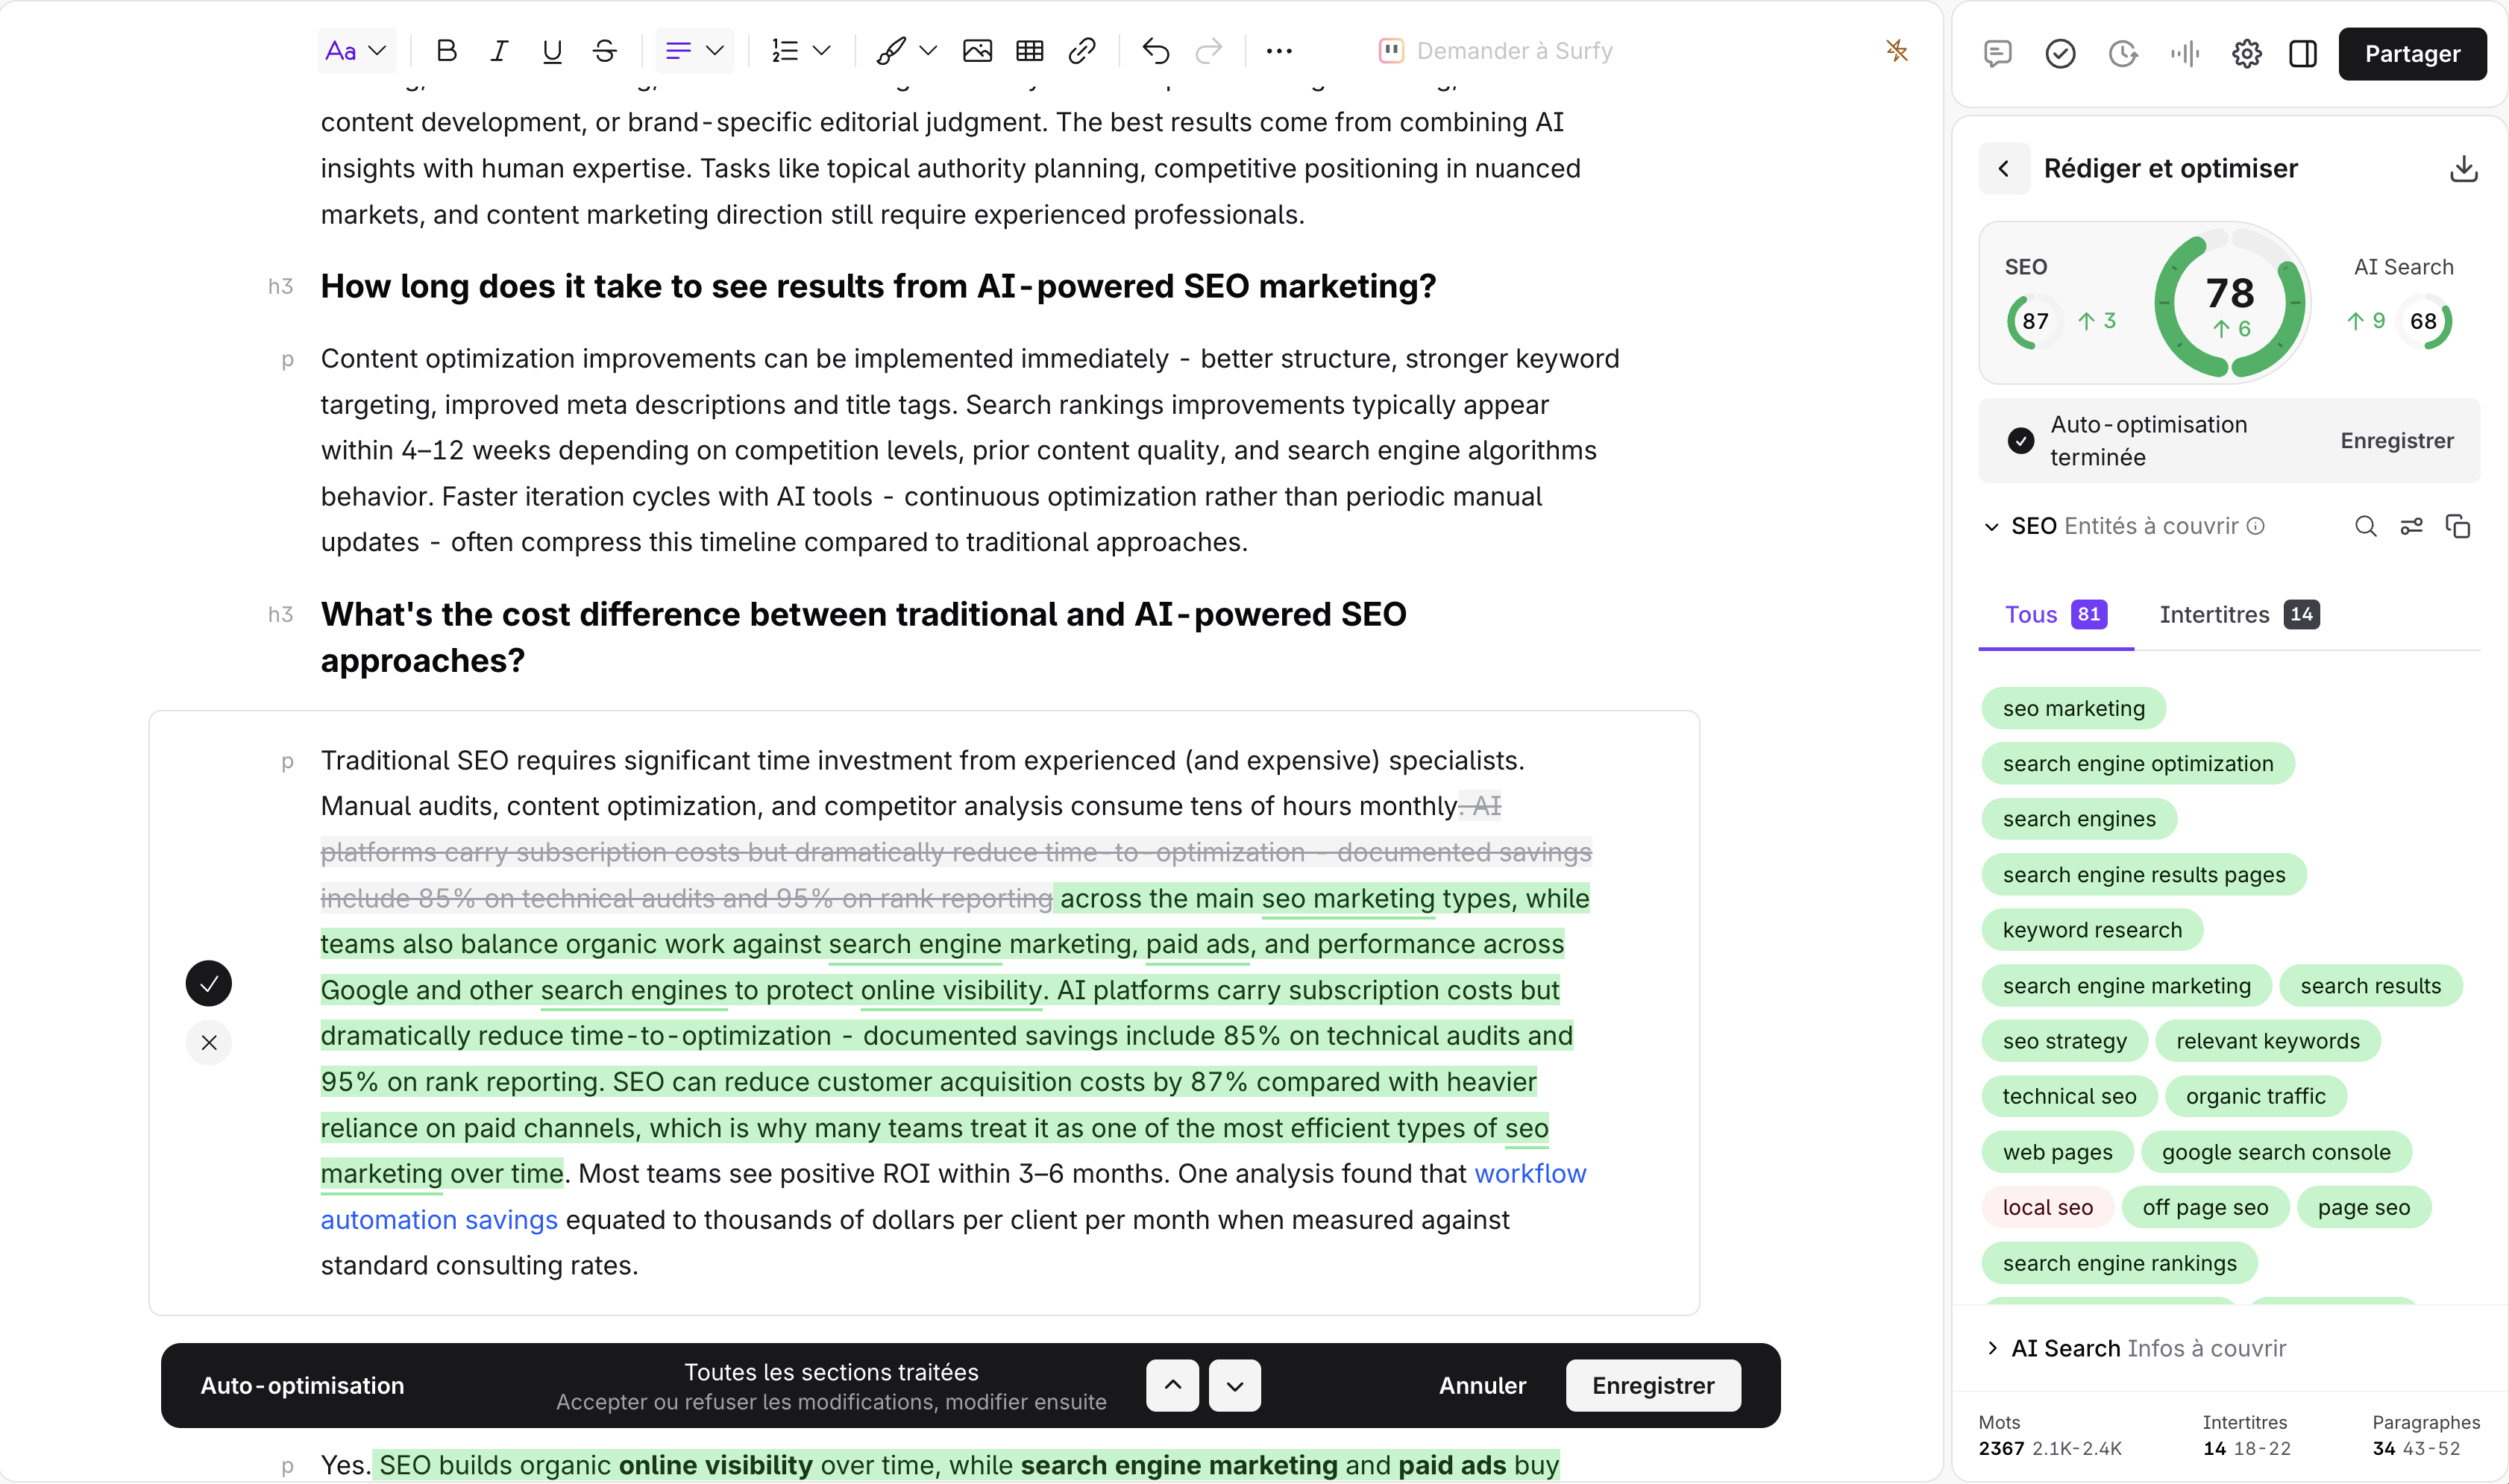The width and height of the screenshot is (2509, 1484).
Task: Download the report in Rédiger et optimiser
Action: [2463, 168]
